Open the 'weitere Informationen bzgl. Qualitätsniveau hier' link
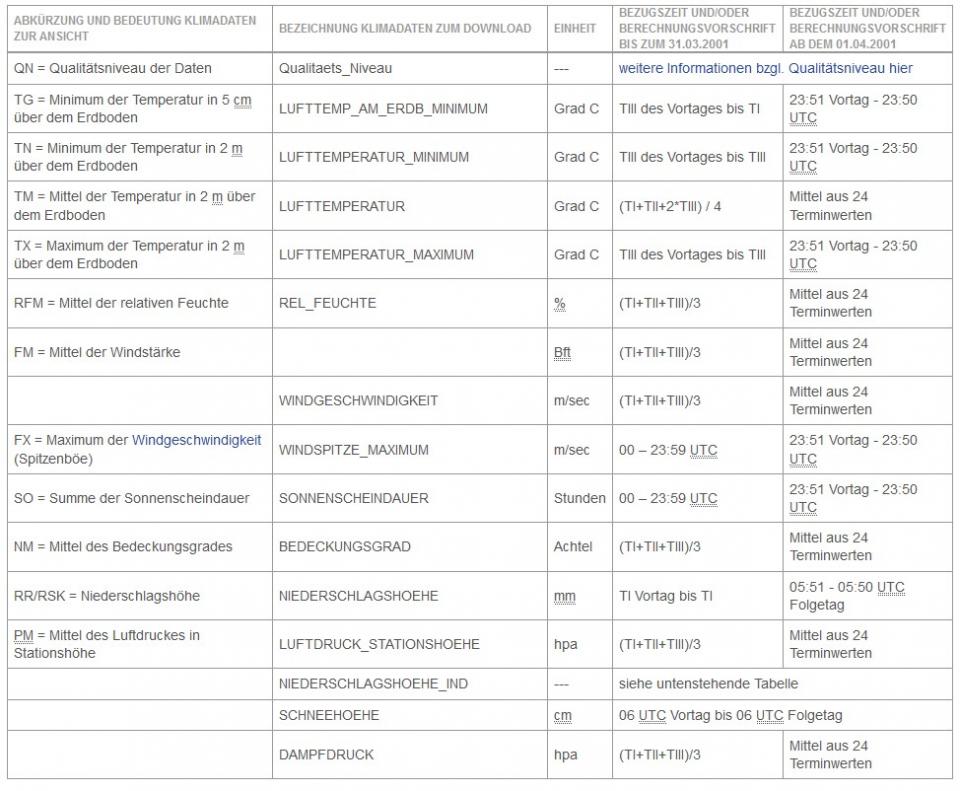Viewport: 960px width, 791px height. [765, 69]
